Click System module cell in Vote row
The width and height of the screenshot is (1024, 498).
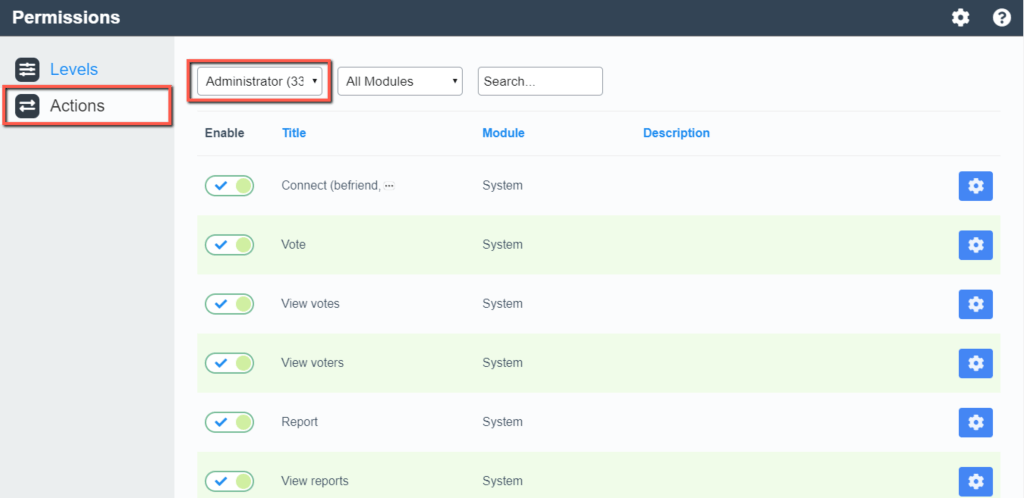502,245
